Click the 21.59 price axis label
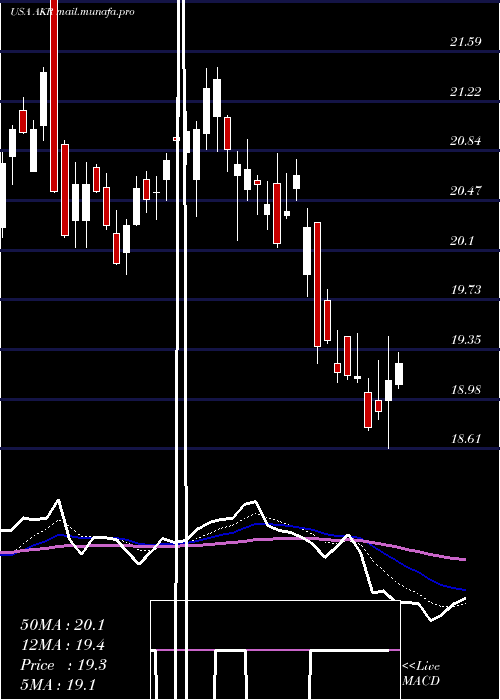 [x=466, y=42]
